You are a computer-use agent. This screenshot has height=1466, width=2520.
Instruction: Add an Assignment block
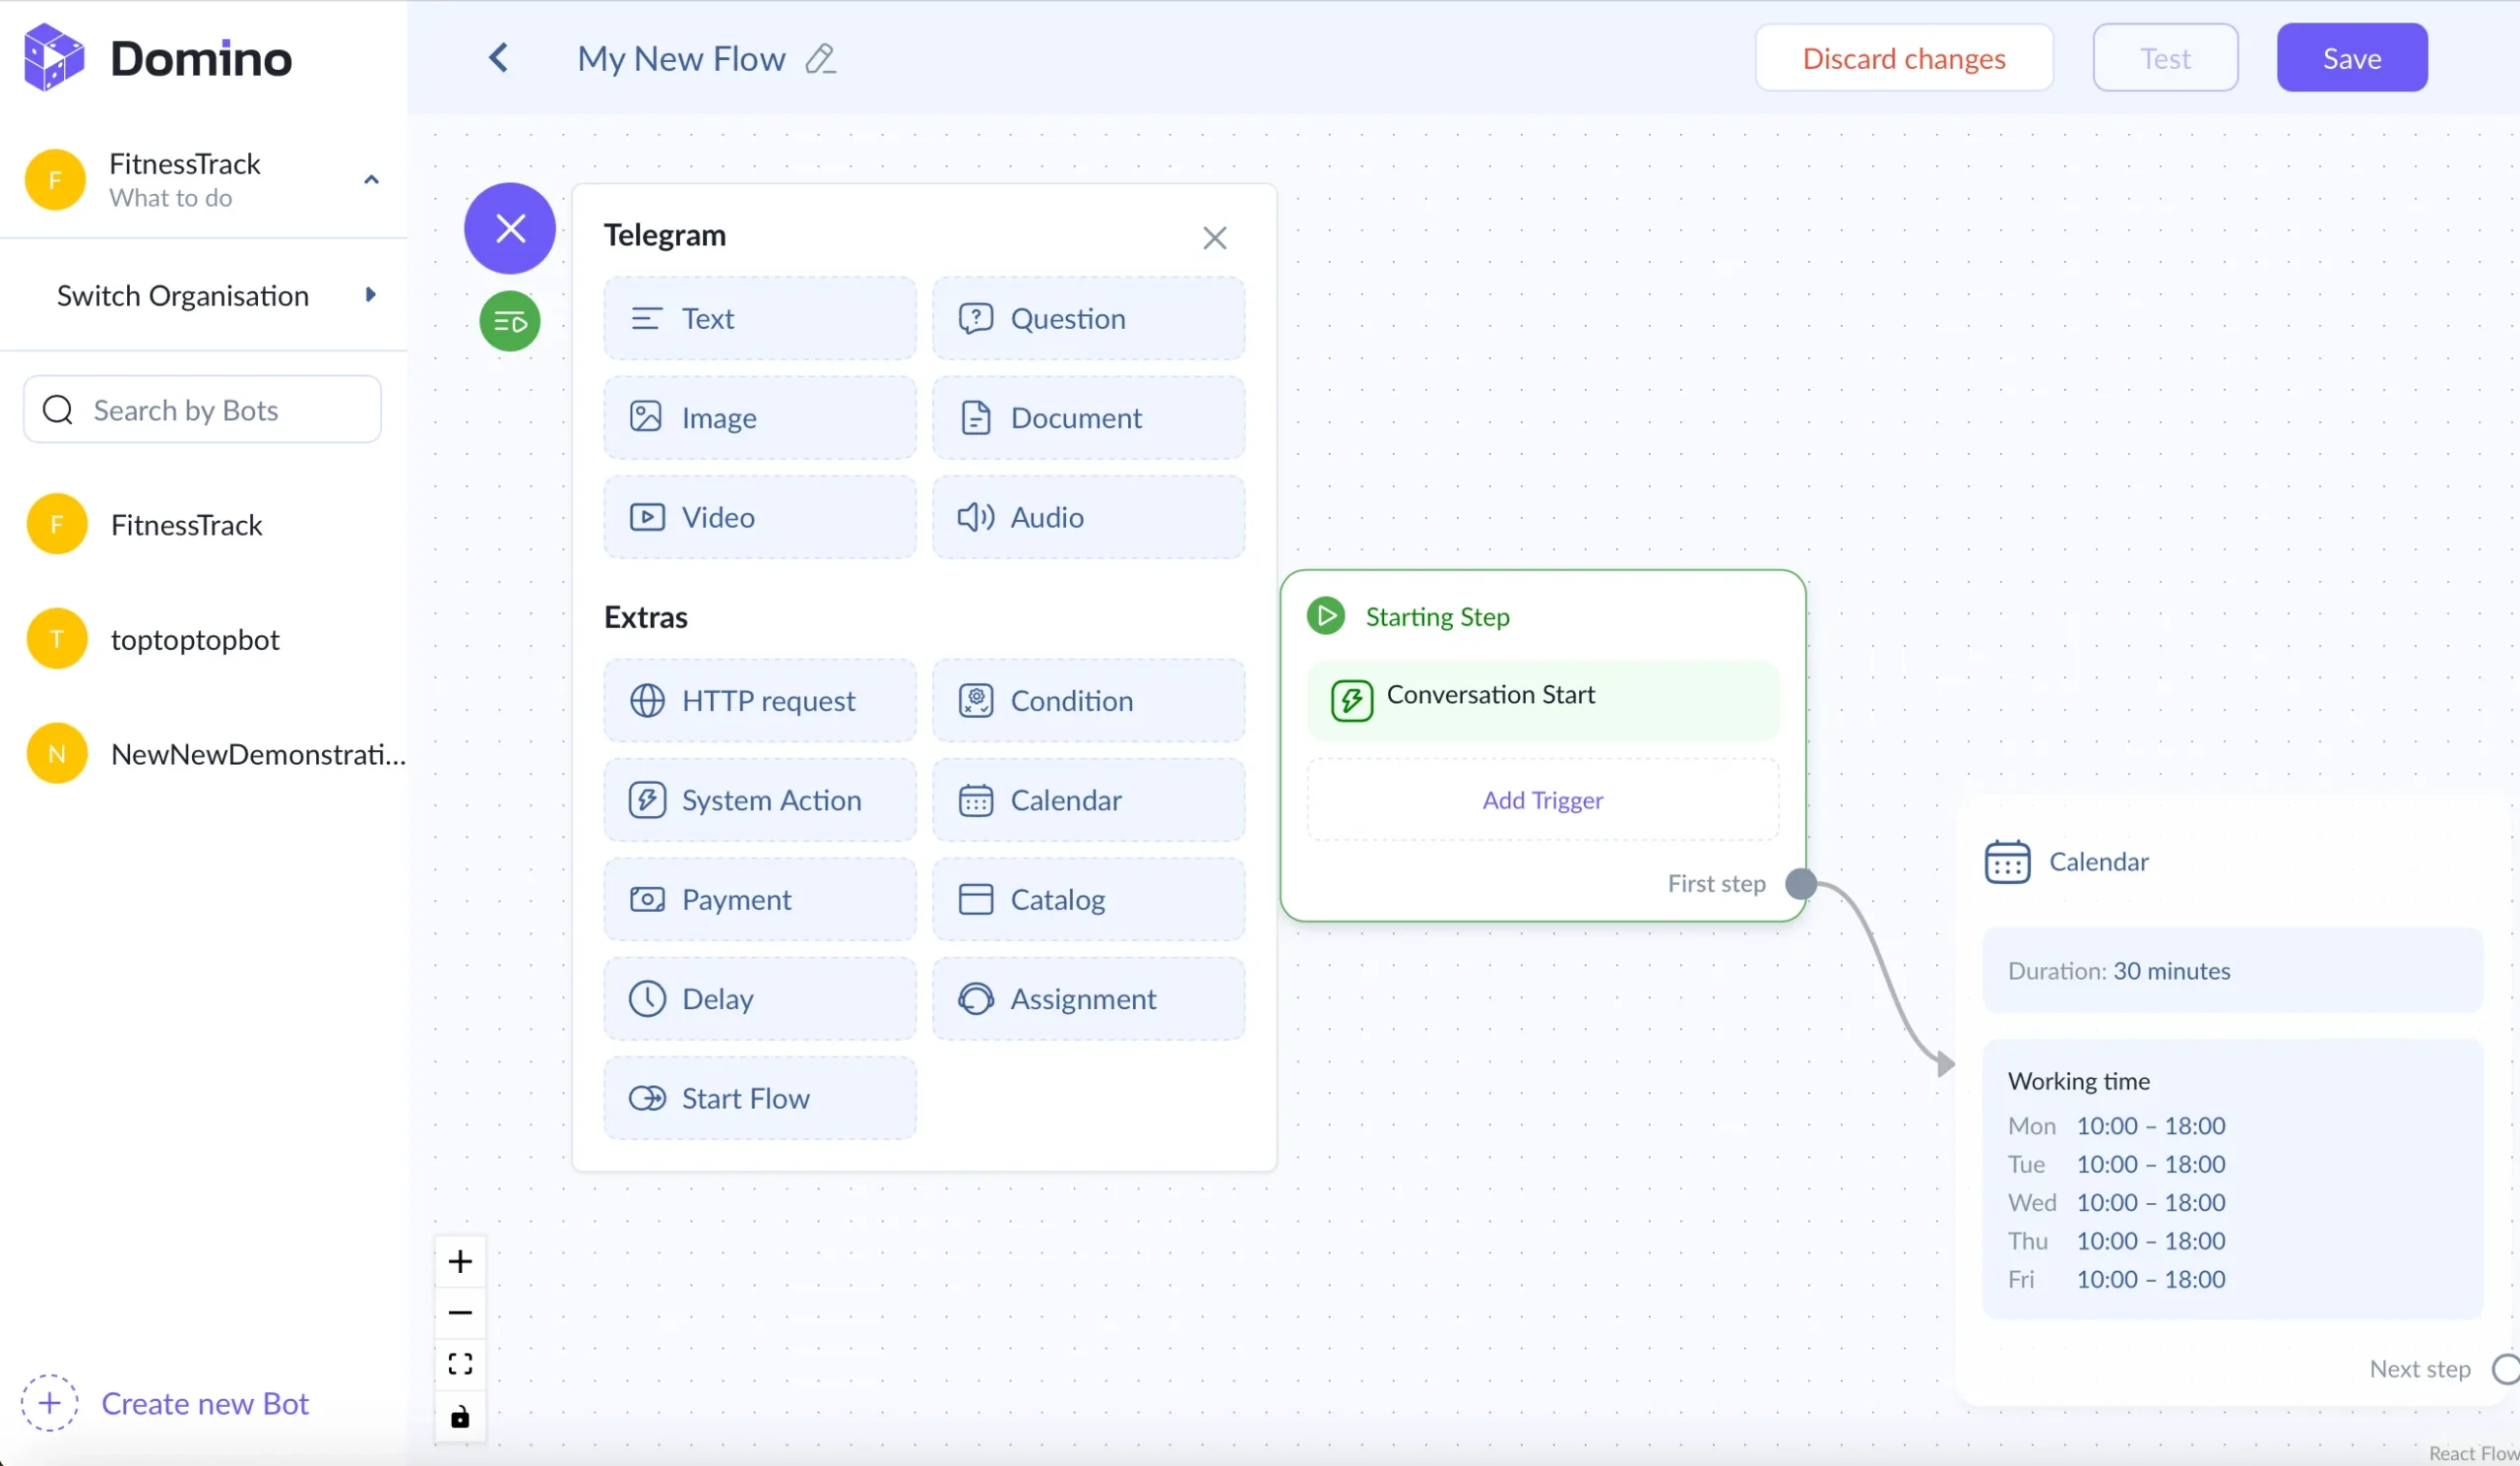click(x=1088, y=998)
